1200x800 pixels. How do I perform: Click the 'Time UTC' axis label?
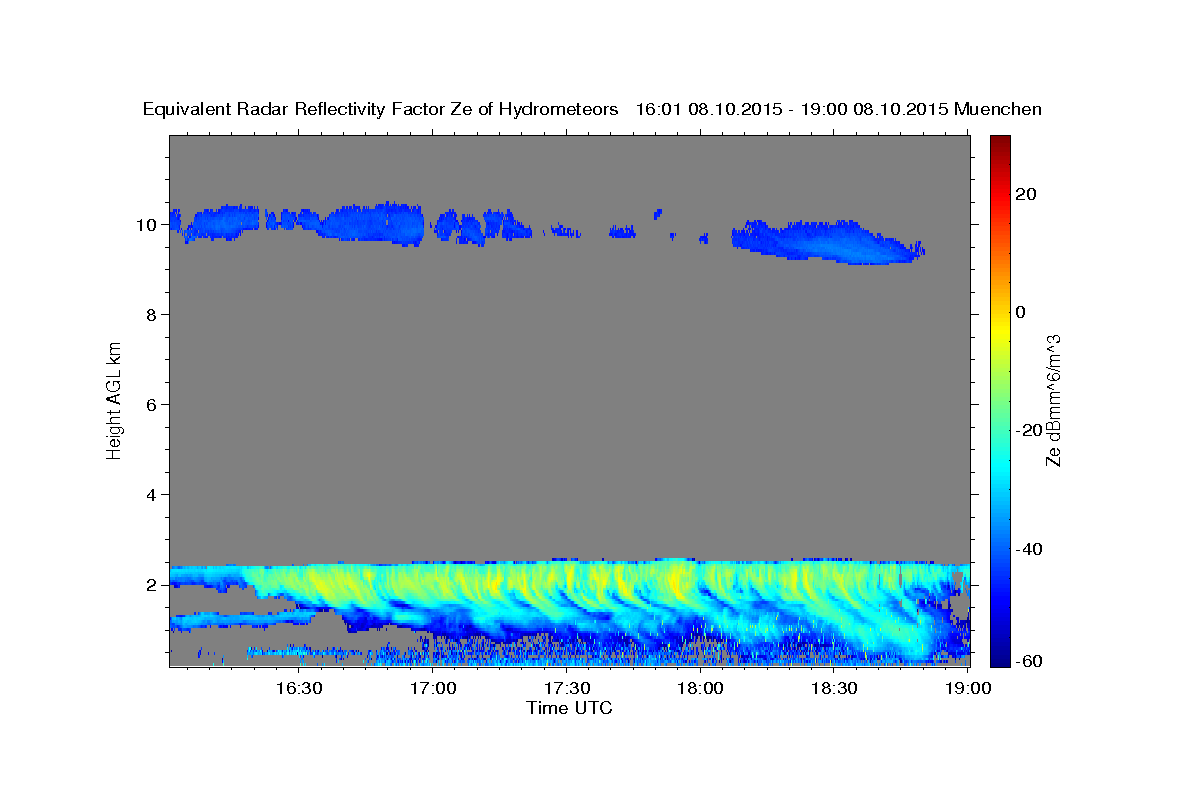569,708
